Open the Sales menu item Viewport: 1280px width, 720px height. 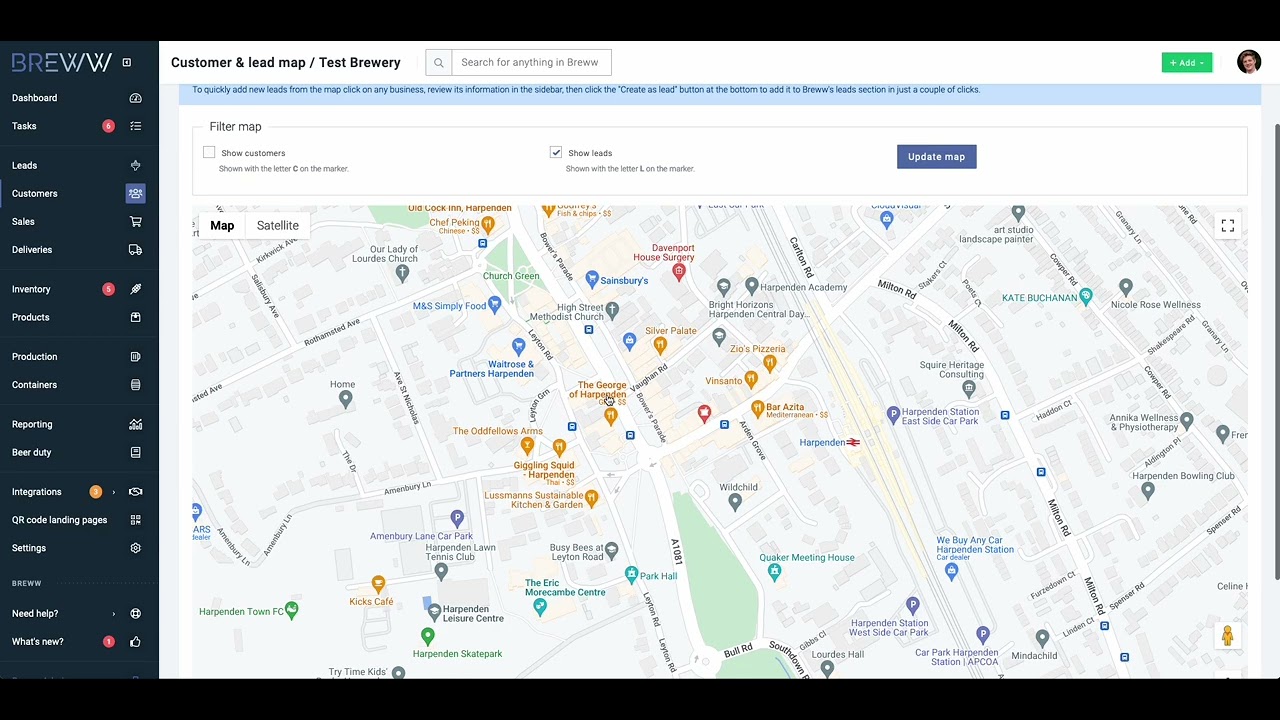click(x=23, y=222)
